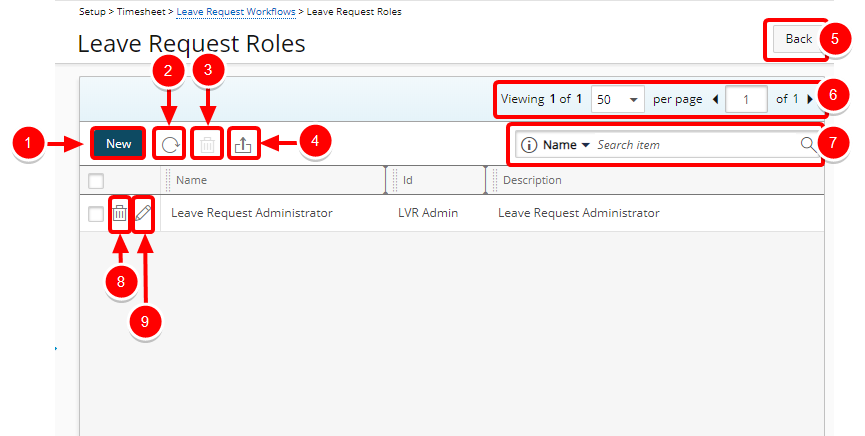Image resolution: width=865 pixels, height=436 pixels.
Task: Sort by the Name column header
Action: 192,180
